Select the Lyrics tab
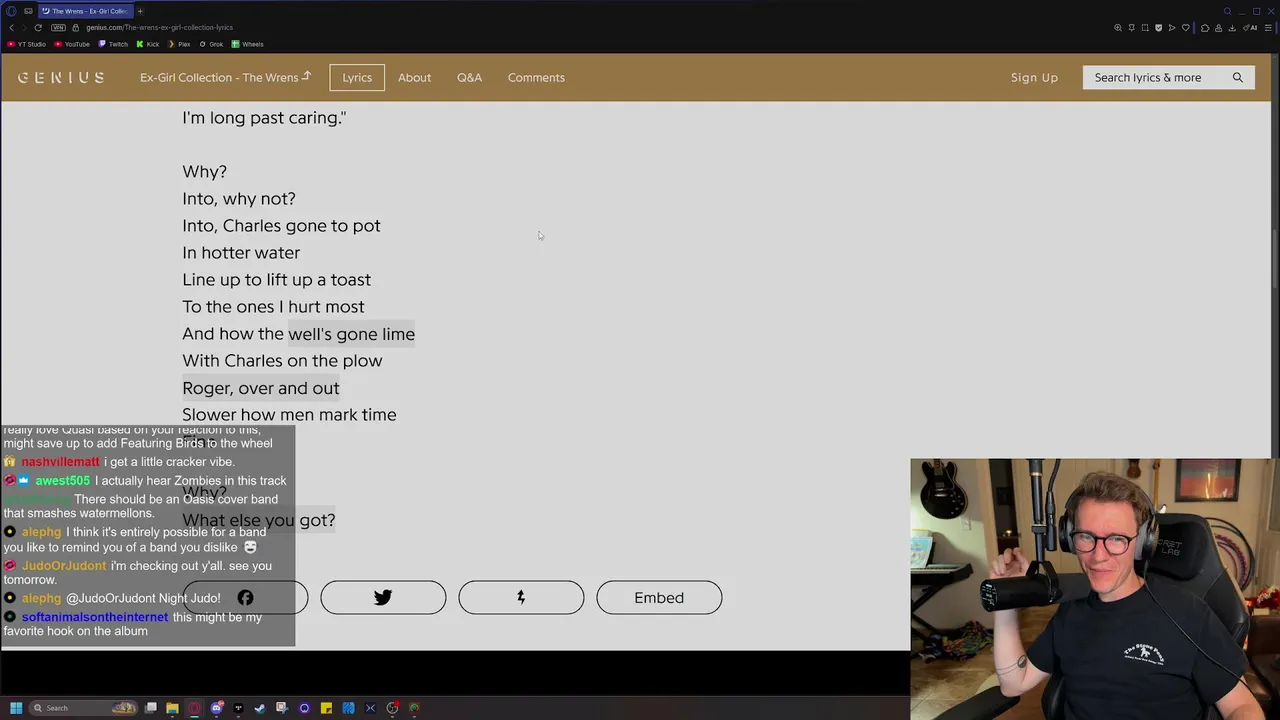Image resolution: width=1280 pixels, height=720 pixels. click(357, 77)
